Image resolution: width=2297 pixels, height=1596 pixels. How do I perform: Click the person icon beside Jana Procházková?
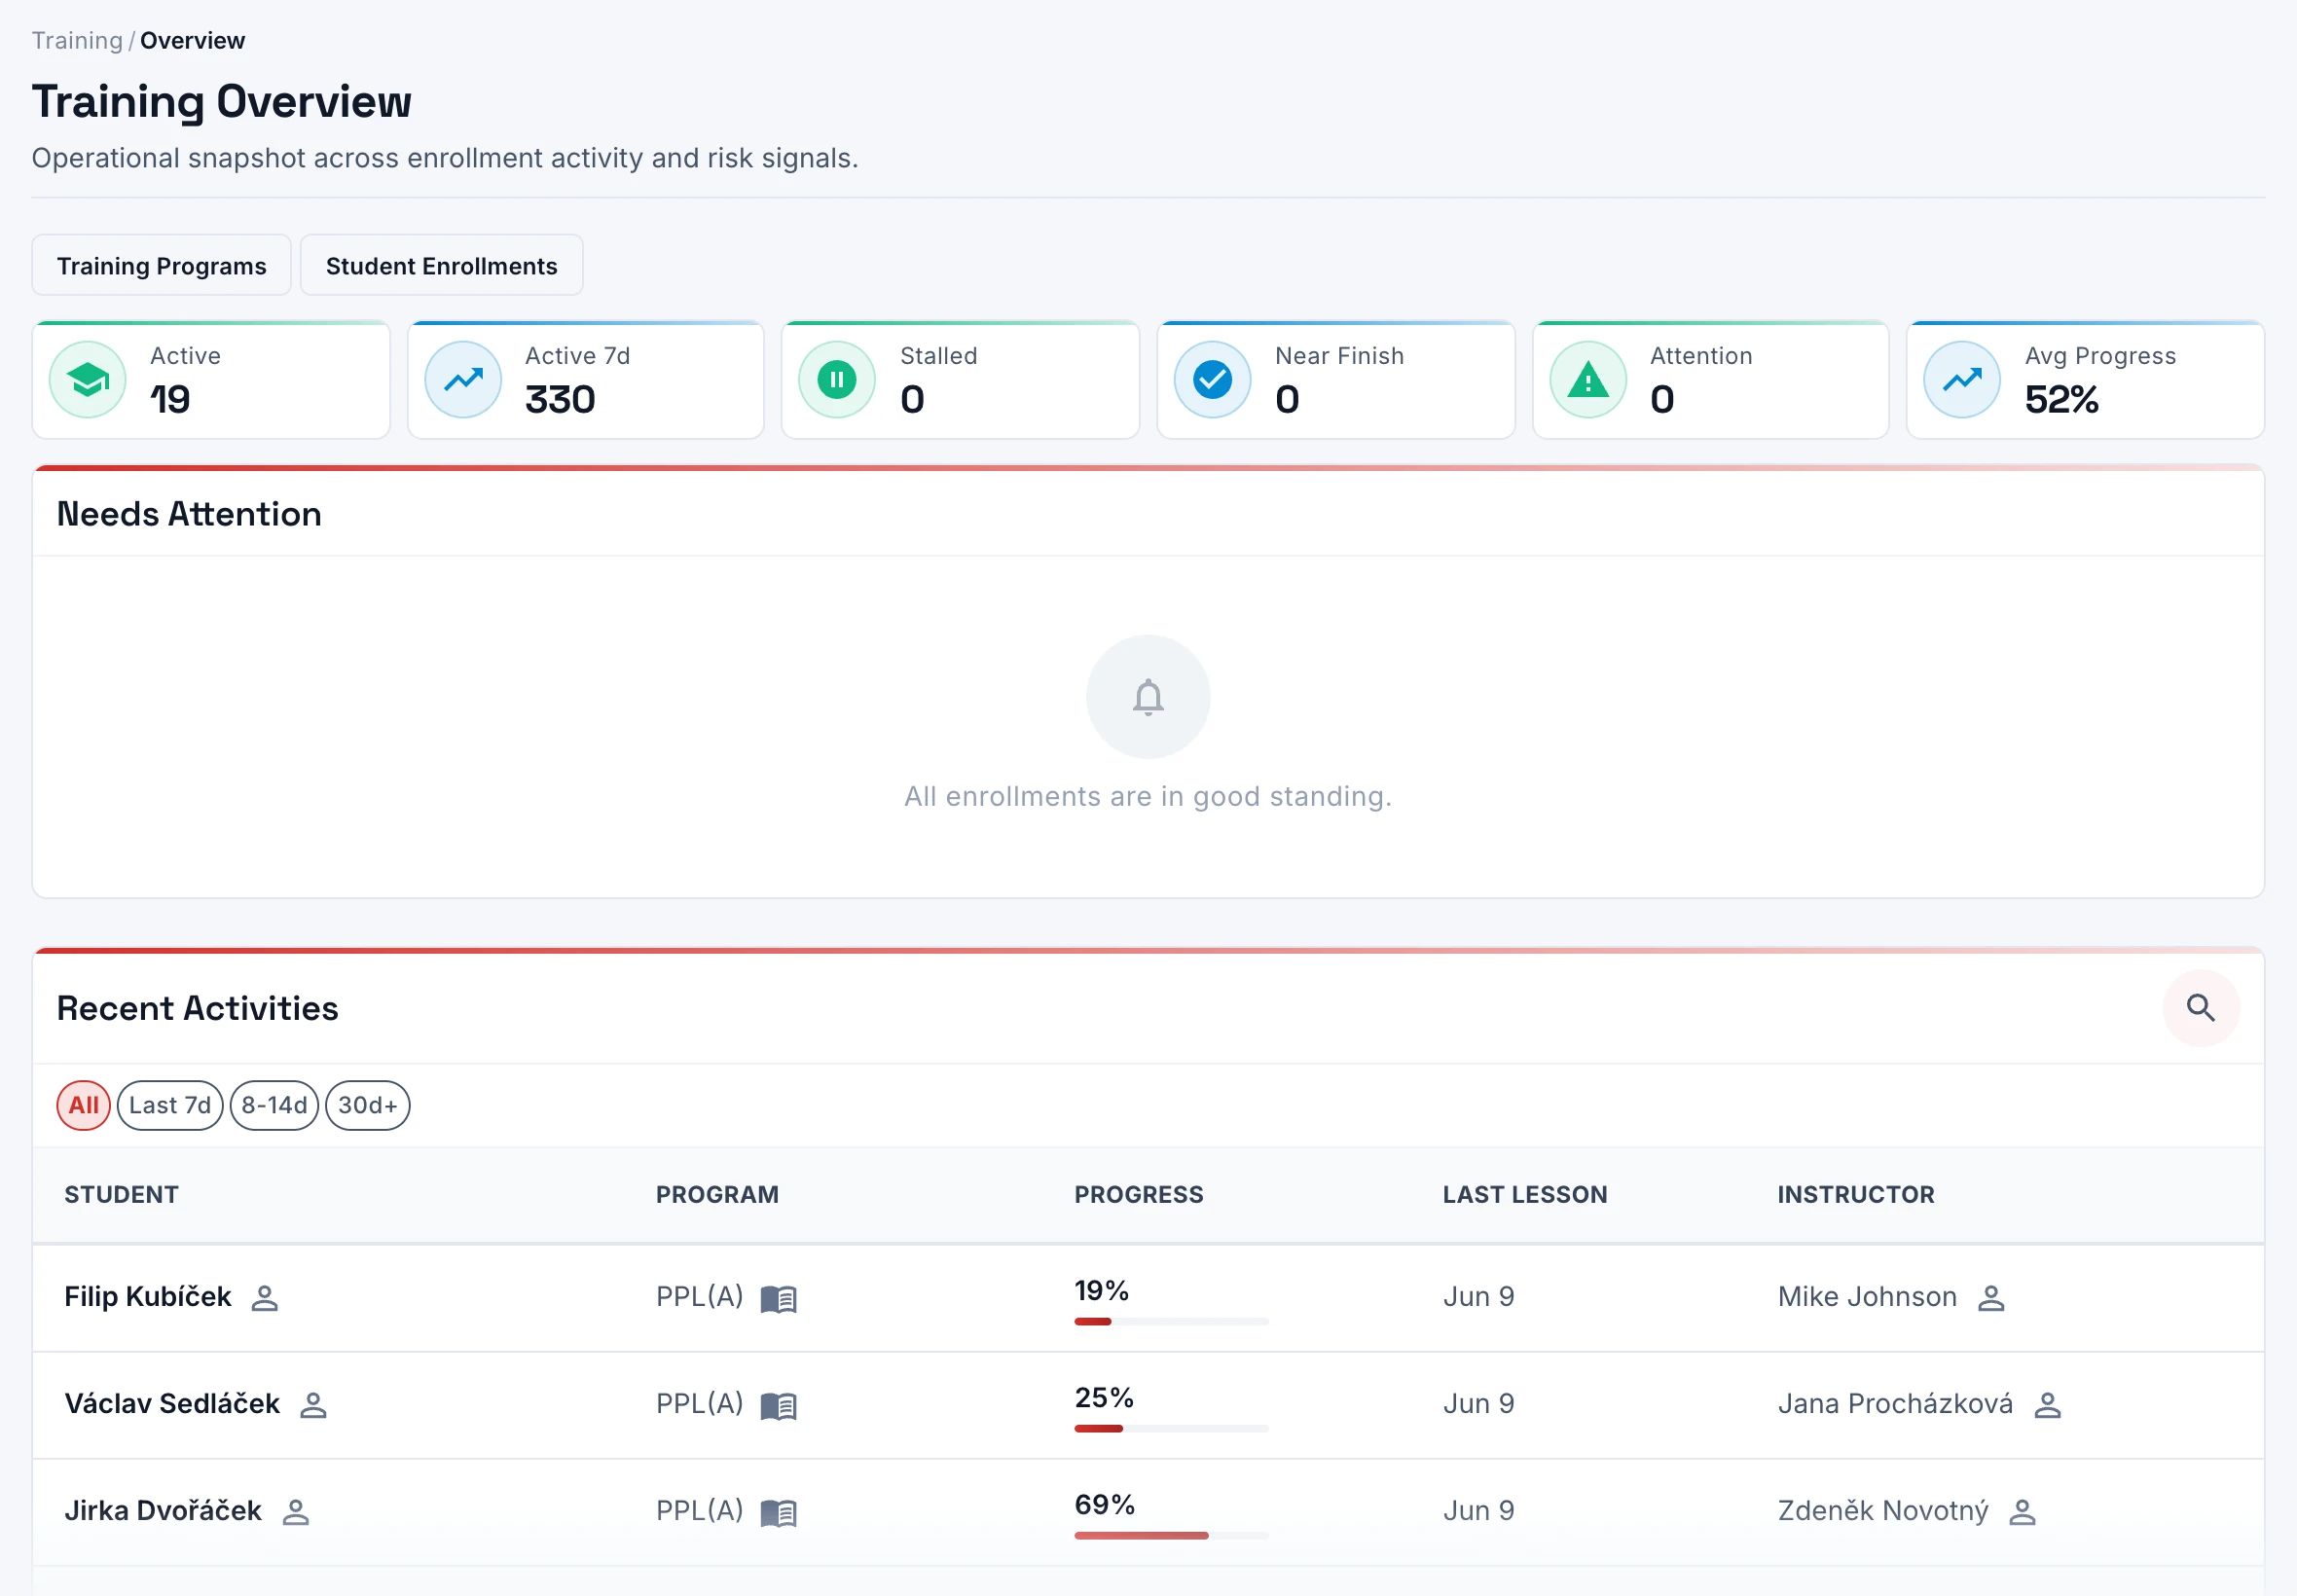2047,1405
